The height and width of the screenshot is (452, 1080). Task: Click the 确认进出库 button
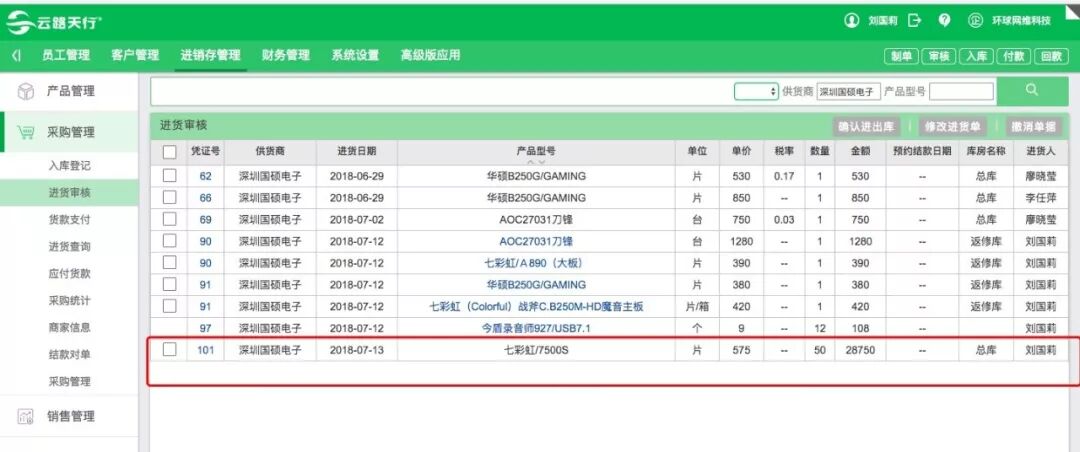[x=866, y=126]
